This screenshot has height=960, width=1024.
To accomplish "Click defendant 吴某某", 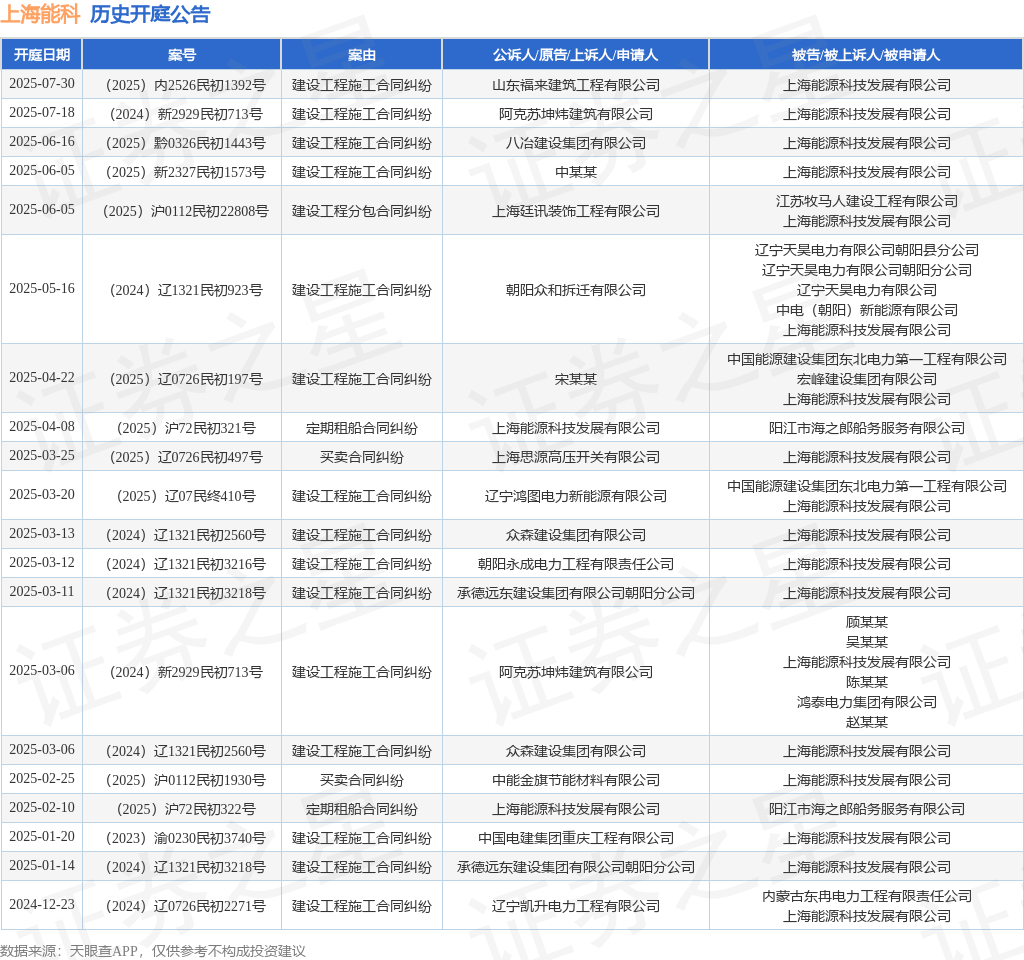I will tap(867, 642).
